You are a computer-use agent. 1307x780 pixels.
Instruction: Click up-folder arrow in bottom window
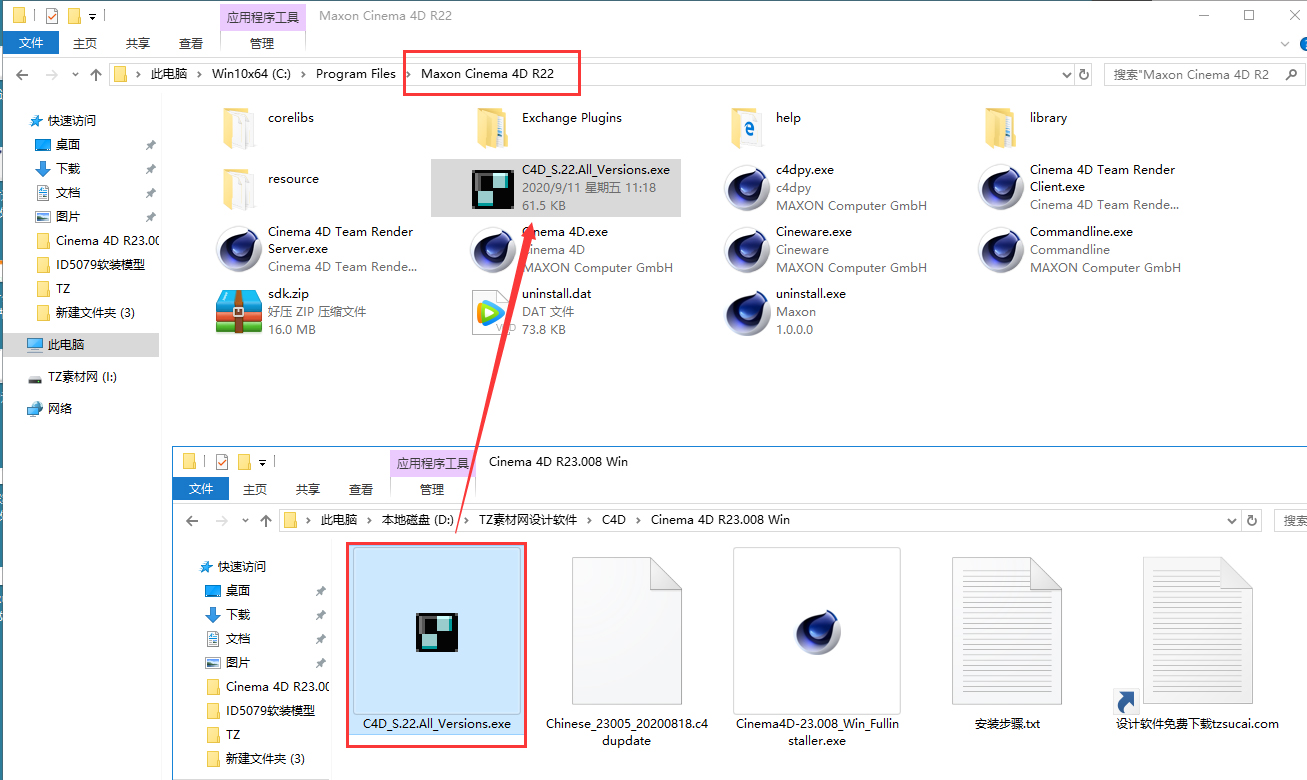point(266,520)
